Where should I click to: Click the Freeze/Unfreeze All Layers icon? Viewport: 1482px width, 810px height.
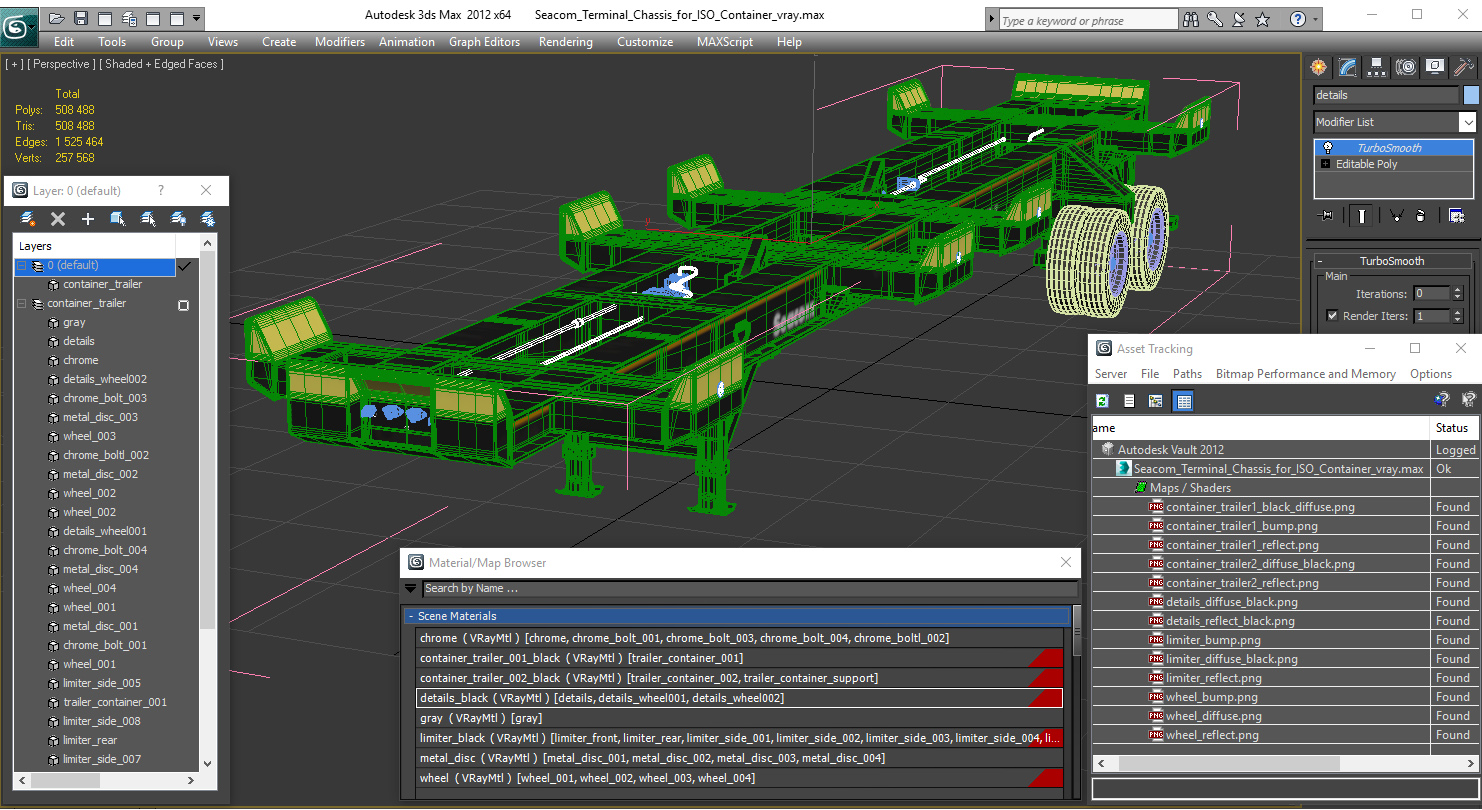click(208, 219)
